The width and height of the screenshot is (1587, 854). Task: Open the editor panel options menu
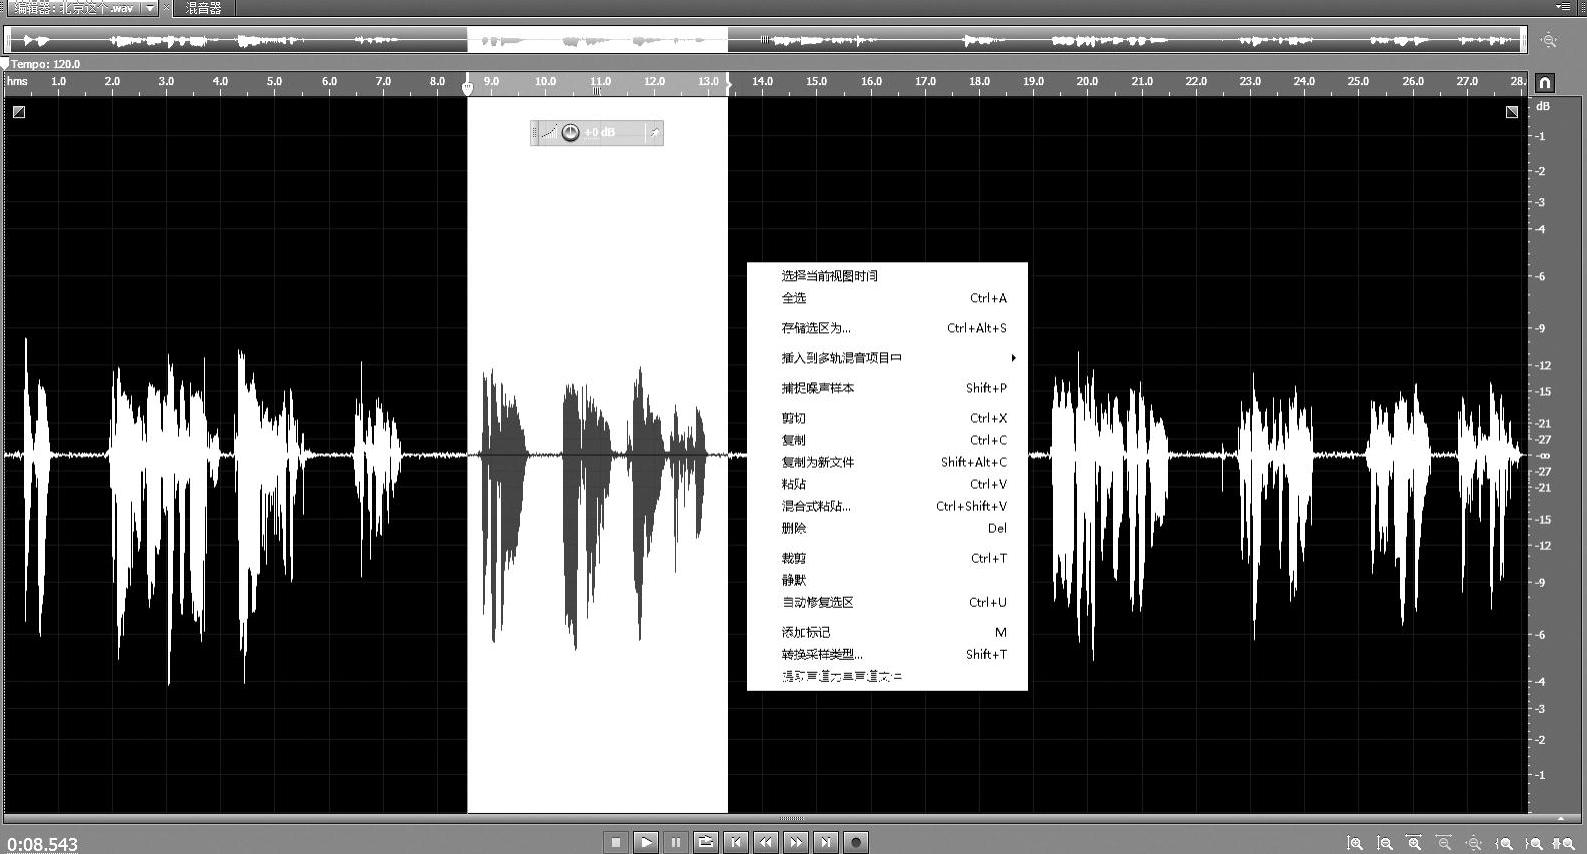coord(1563,7)
